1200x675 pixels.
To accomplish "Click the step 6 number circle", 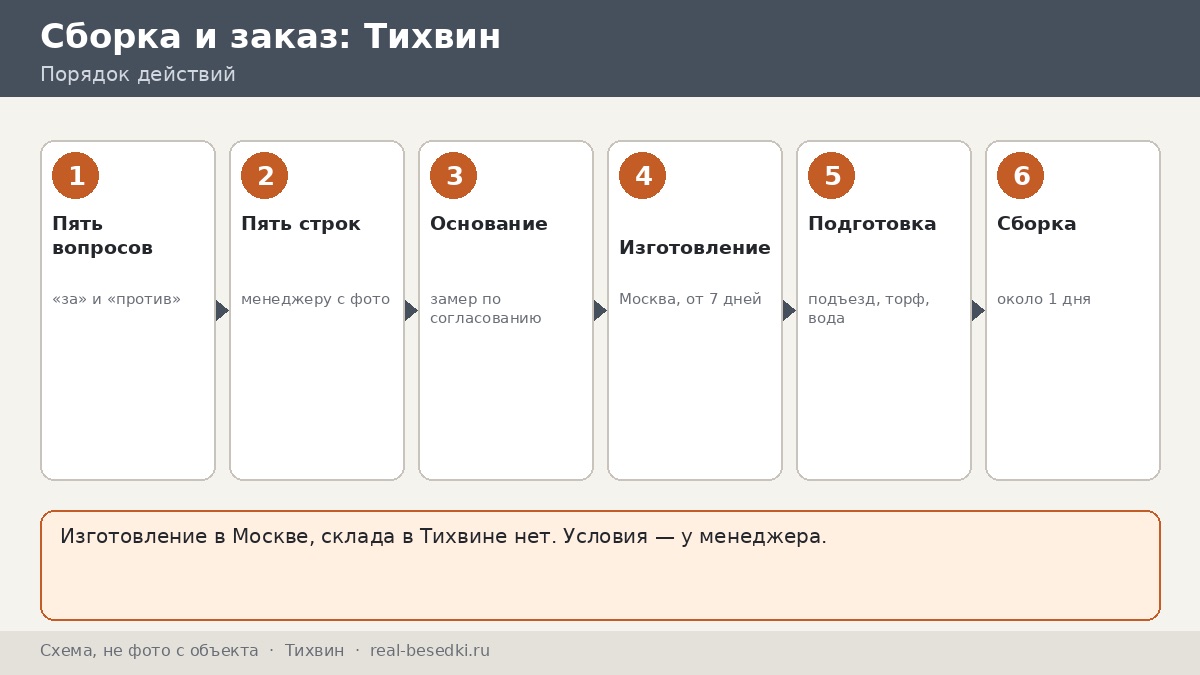I will point(1020,176).
